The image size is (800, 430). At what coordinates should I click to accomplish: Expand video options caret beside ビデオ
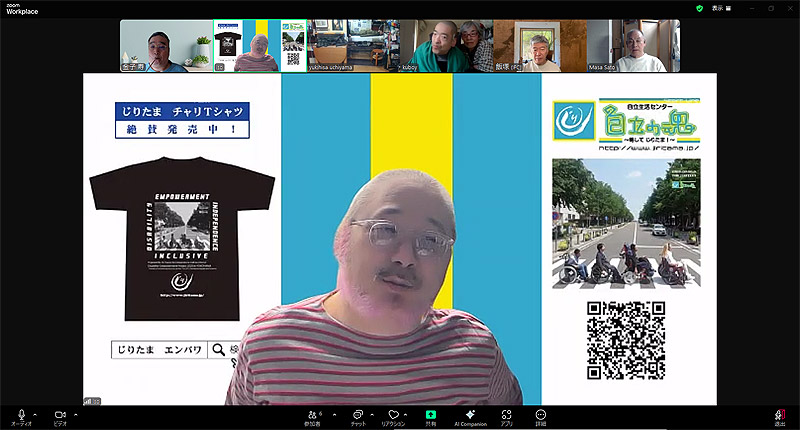tap(74, 413)
